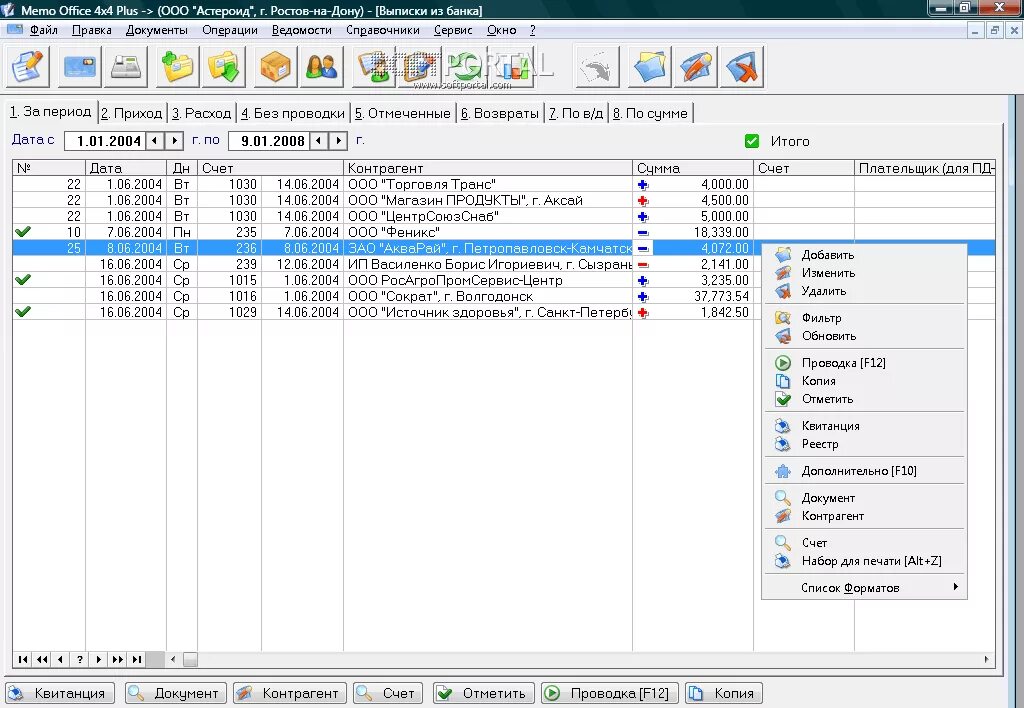The width and height of the screenshot is (1024, 708).
Task: Expand the Список Форматов submenu
Action: (x=865, y=588)
